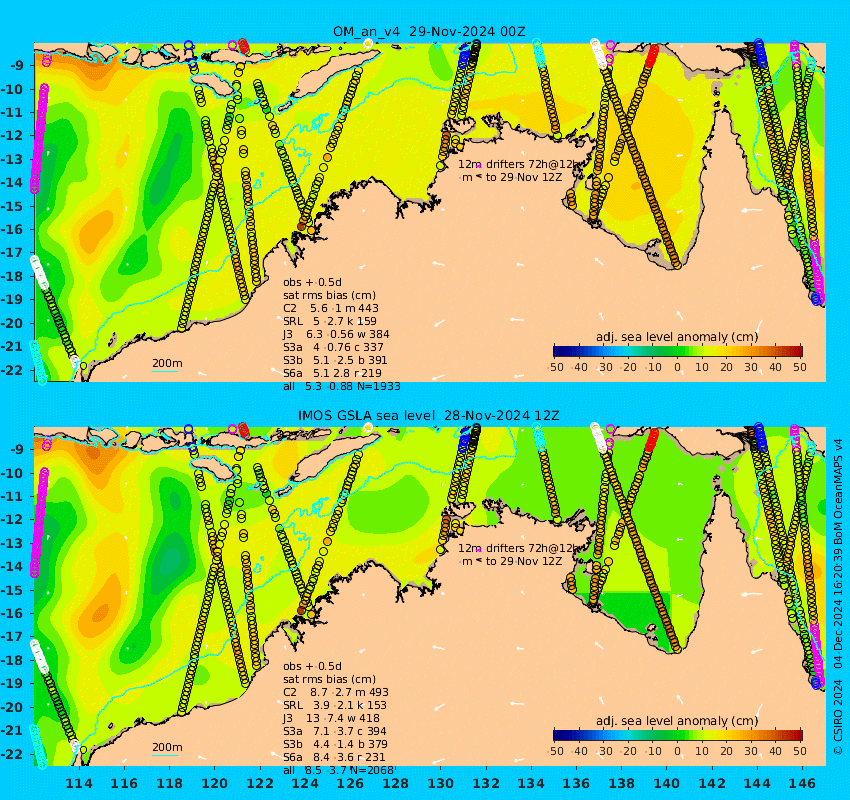Click bottom panel heading sat rms bias (cm)
This screenshot has height=800, width=850.
tap(329, 679)
